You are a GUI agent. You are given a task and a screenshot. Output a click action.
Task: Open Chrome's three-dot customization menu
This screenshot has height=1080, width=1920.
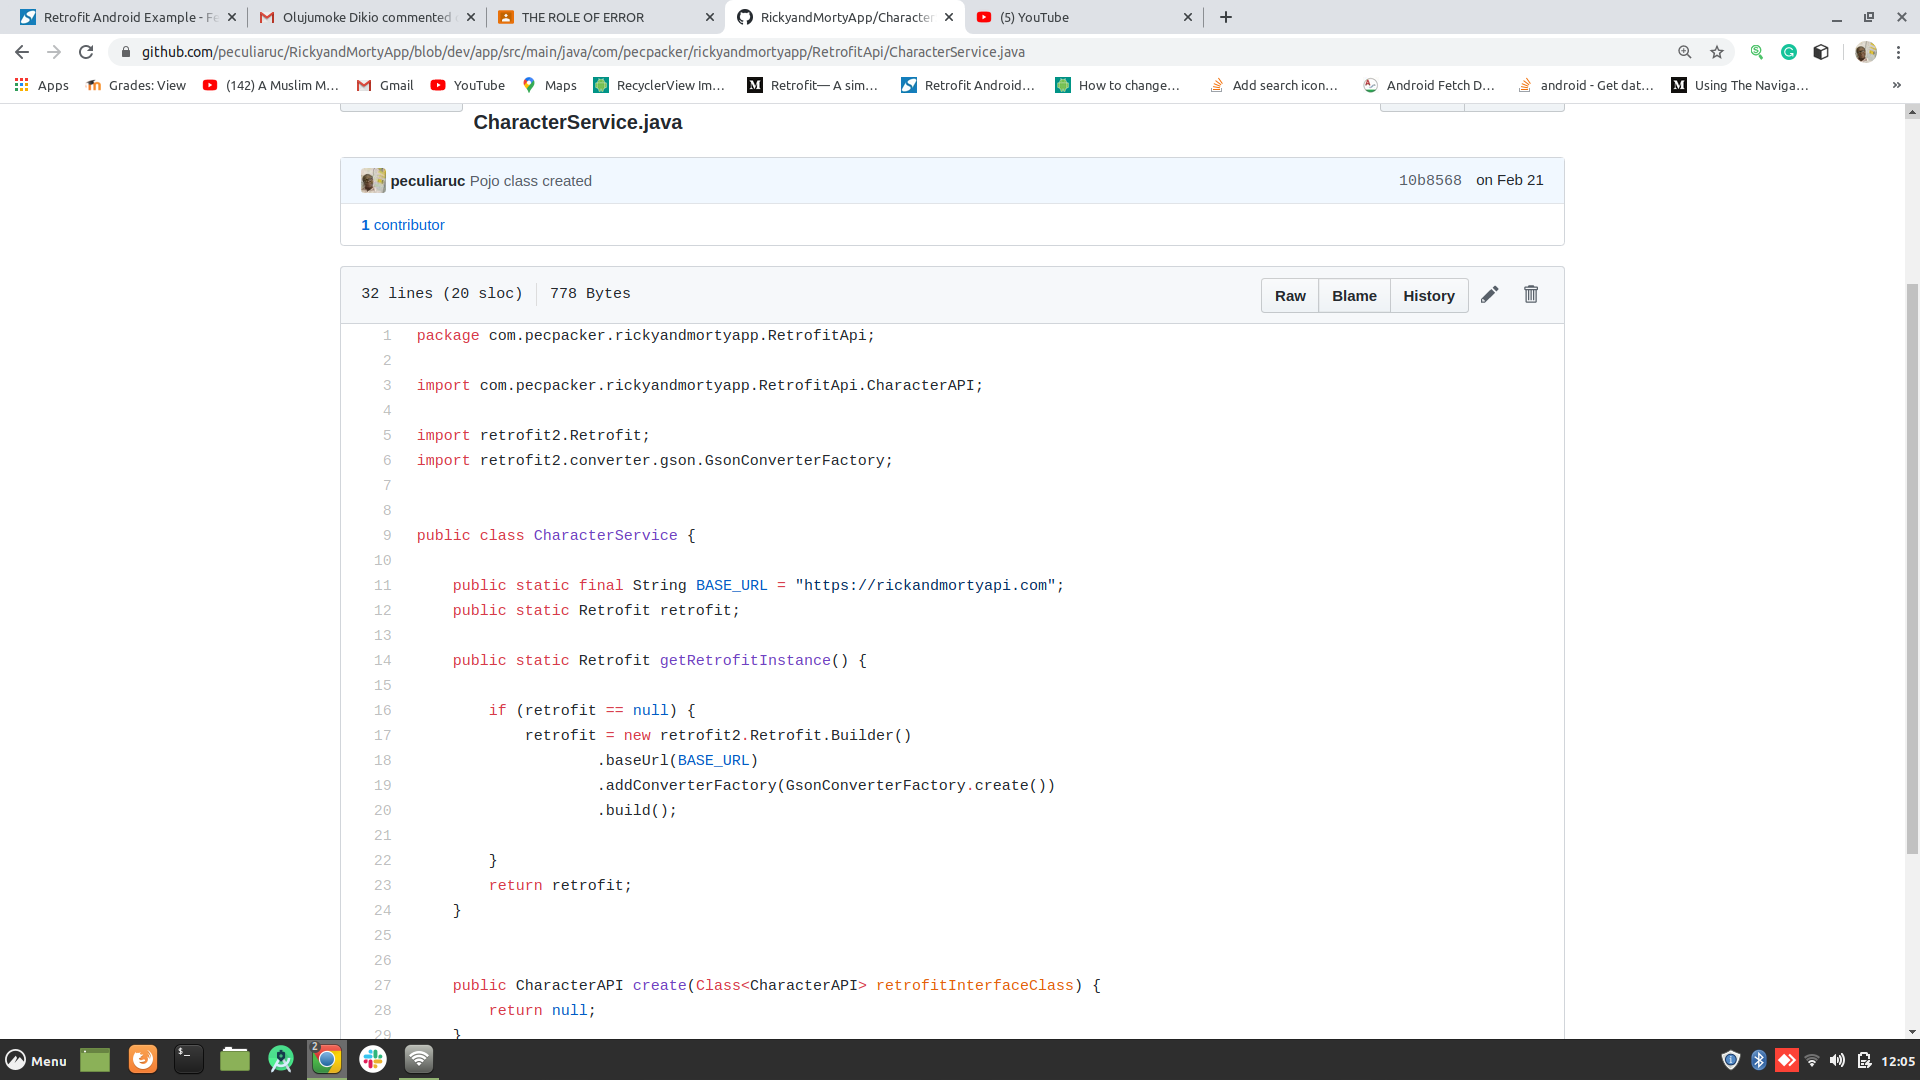click(1900, 52)
